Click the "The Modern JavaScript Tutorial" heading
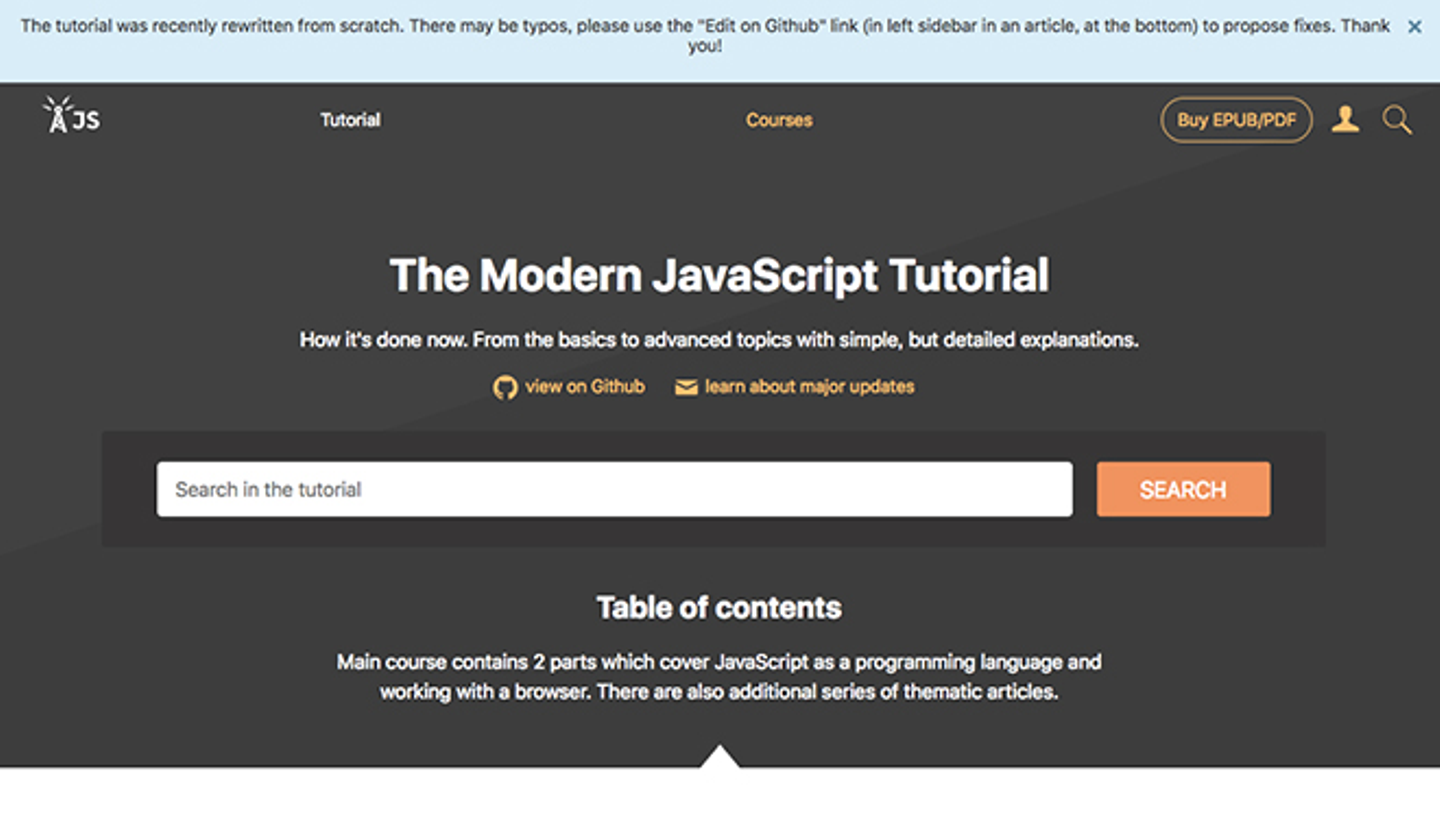This screenshot has width=1440, height=829. [x=719, y=275]
